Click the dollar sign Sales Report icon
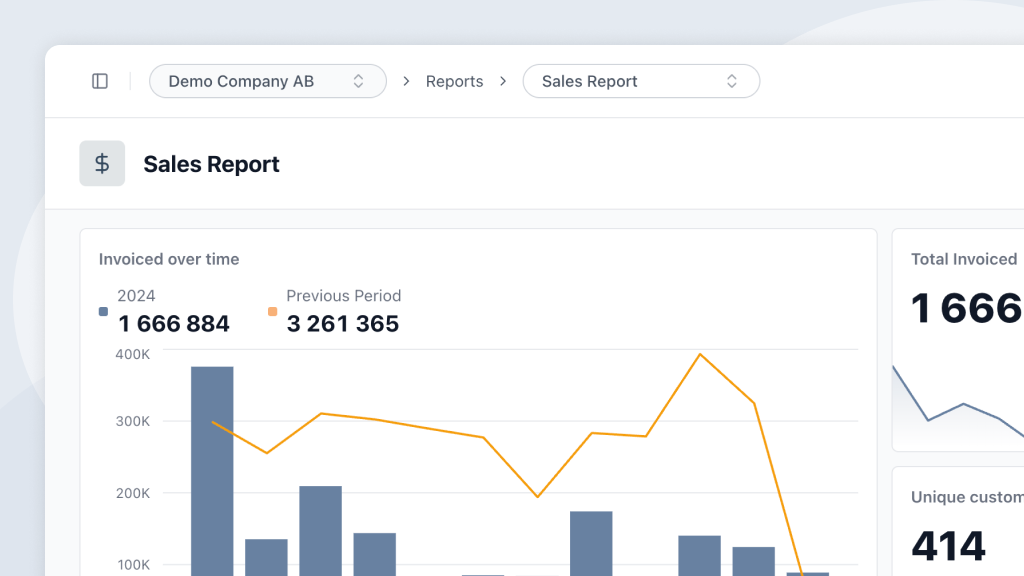Viewport: 1024px width, 576px height. (102, 162)
